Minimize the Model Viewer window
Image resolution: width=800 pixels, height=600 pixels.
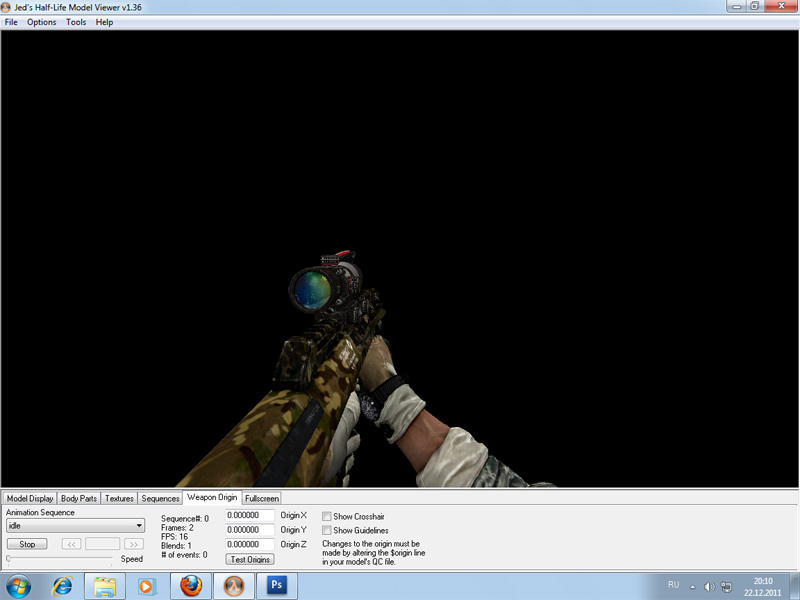click(x=736, y=6)
